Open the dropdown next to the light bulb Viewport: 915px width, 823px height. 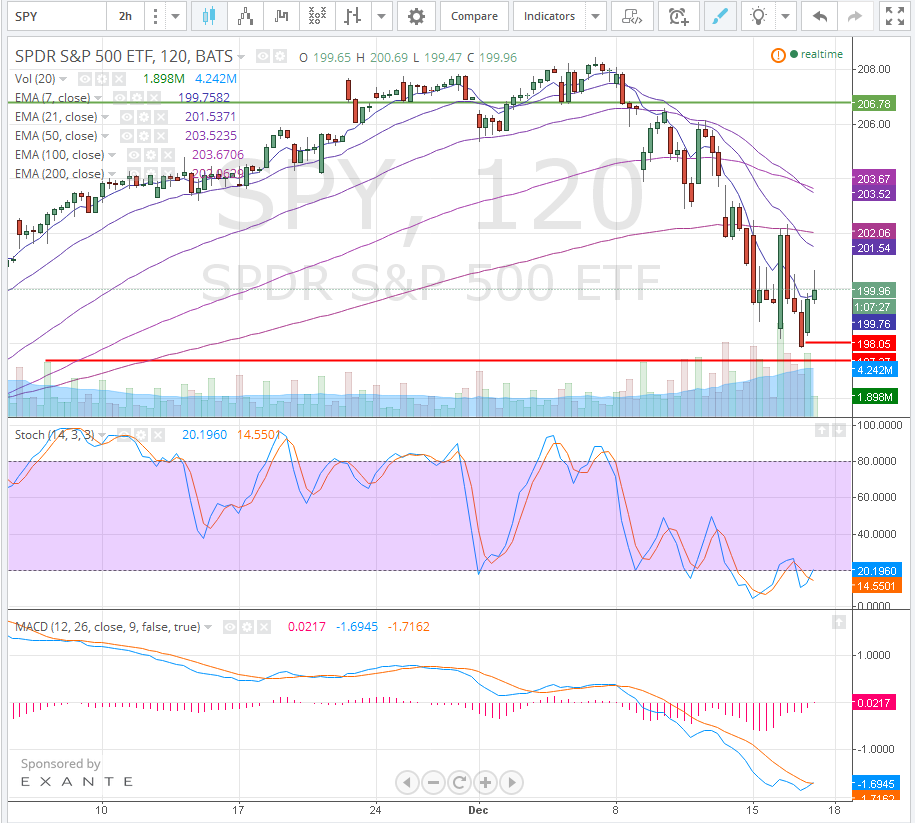coord(785,16)
